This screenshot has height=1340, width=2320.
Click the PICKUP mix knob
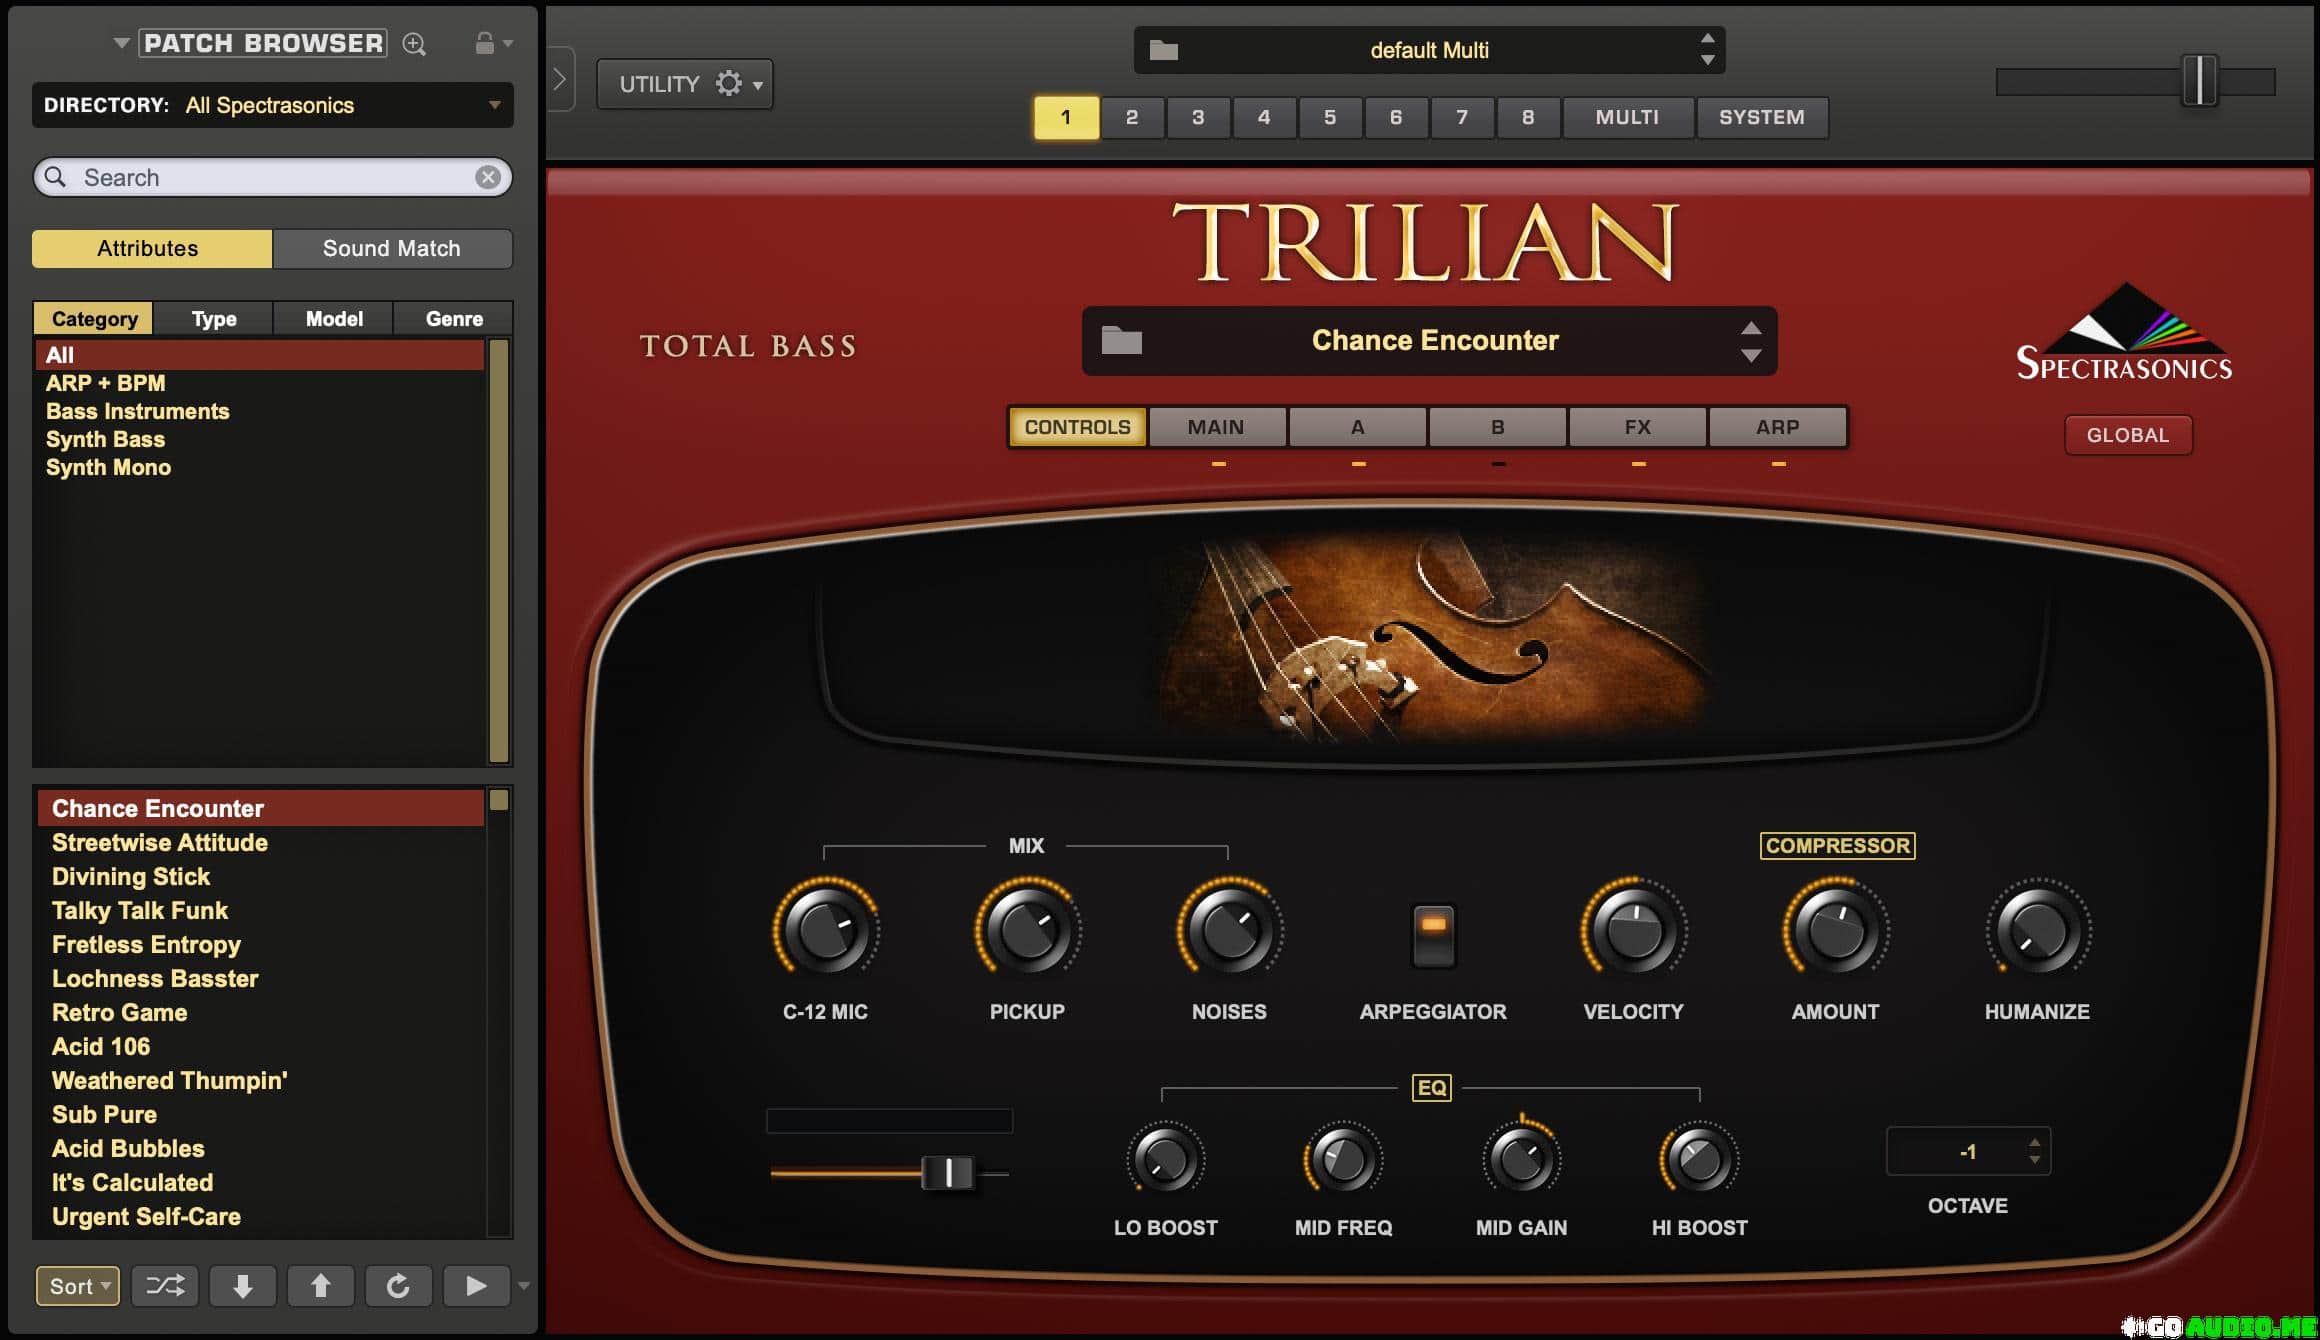coord(1027,930)
